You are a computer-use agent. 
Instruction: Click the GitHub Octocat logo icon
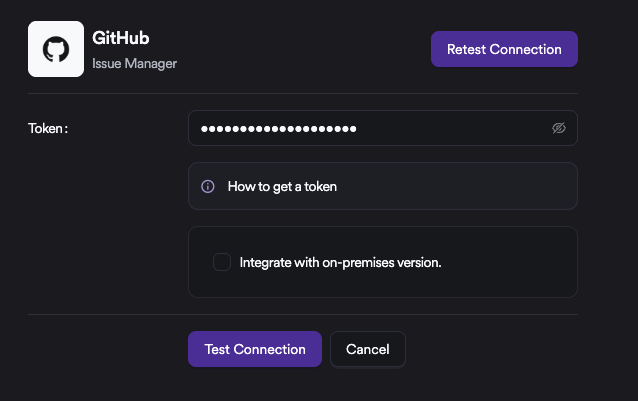tap(55, 49)
